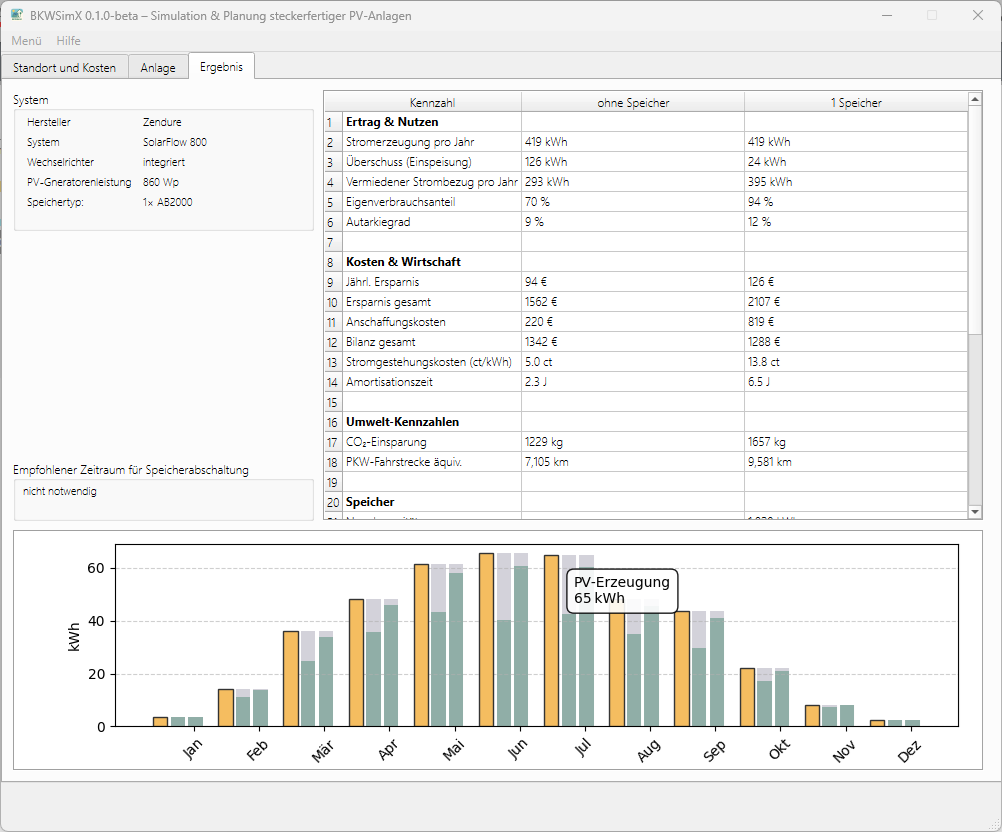Screen dimensions: 1002x832
Task: Click the orange March PV production bar
Action: point(291,679)
